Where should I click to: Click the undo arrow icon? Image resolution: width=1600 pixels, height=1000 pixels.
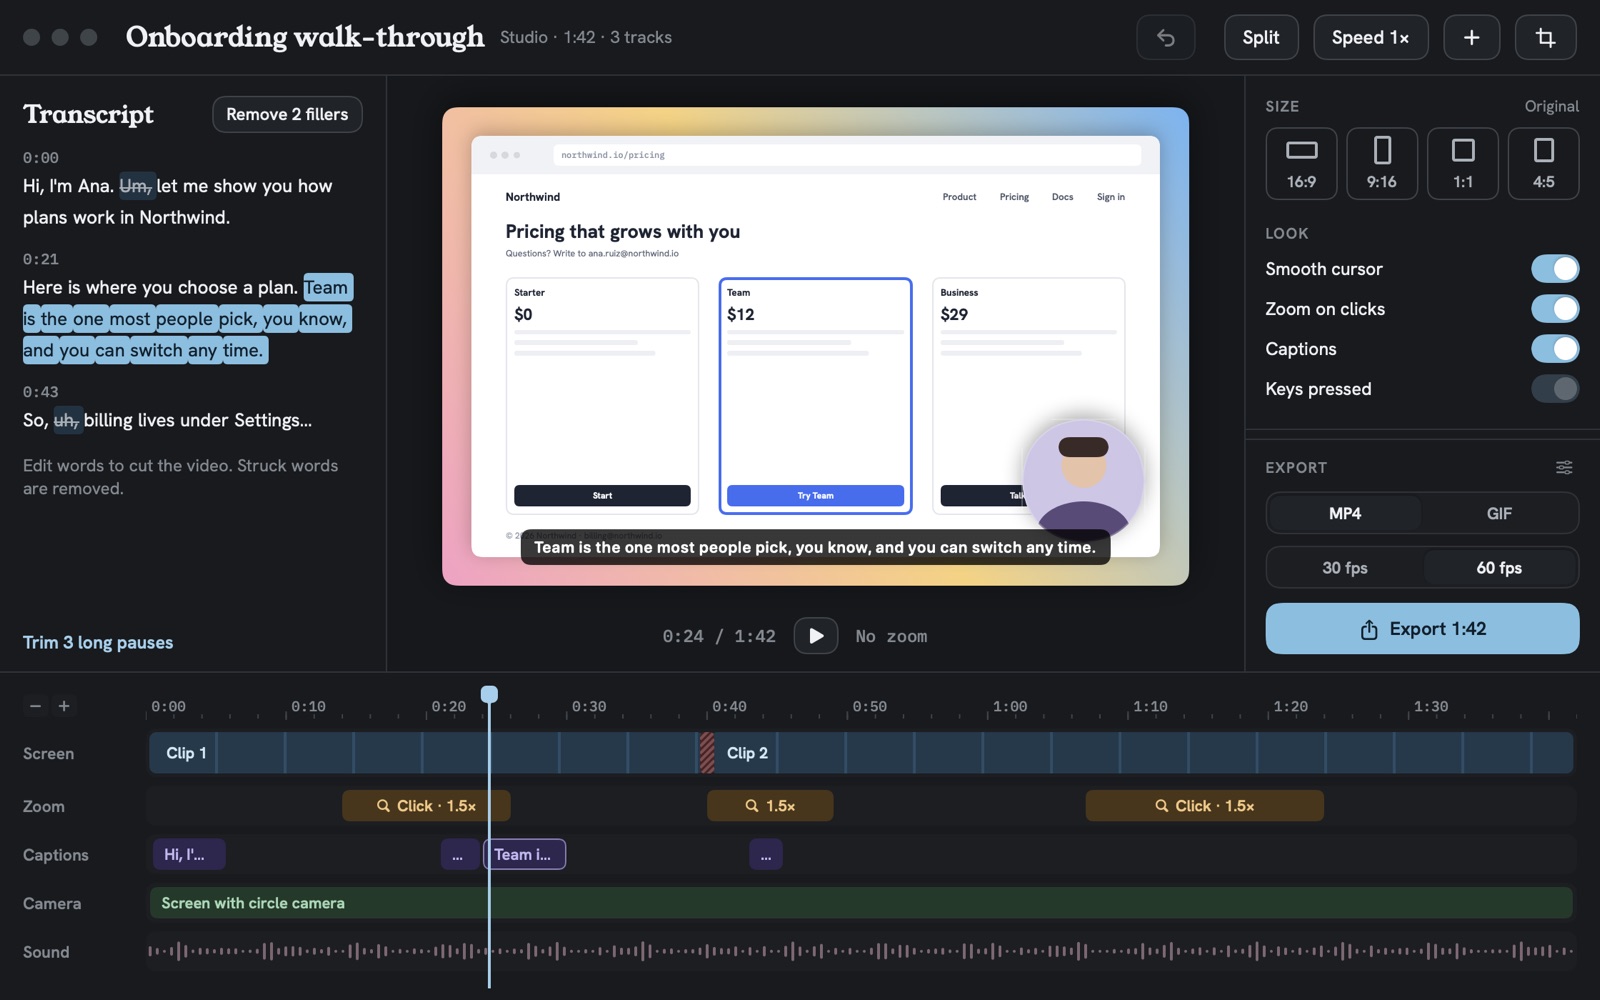click(1165, 38)
